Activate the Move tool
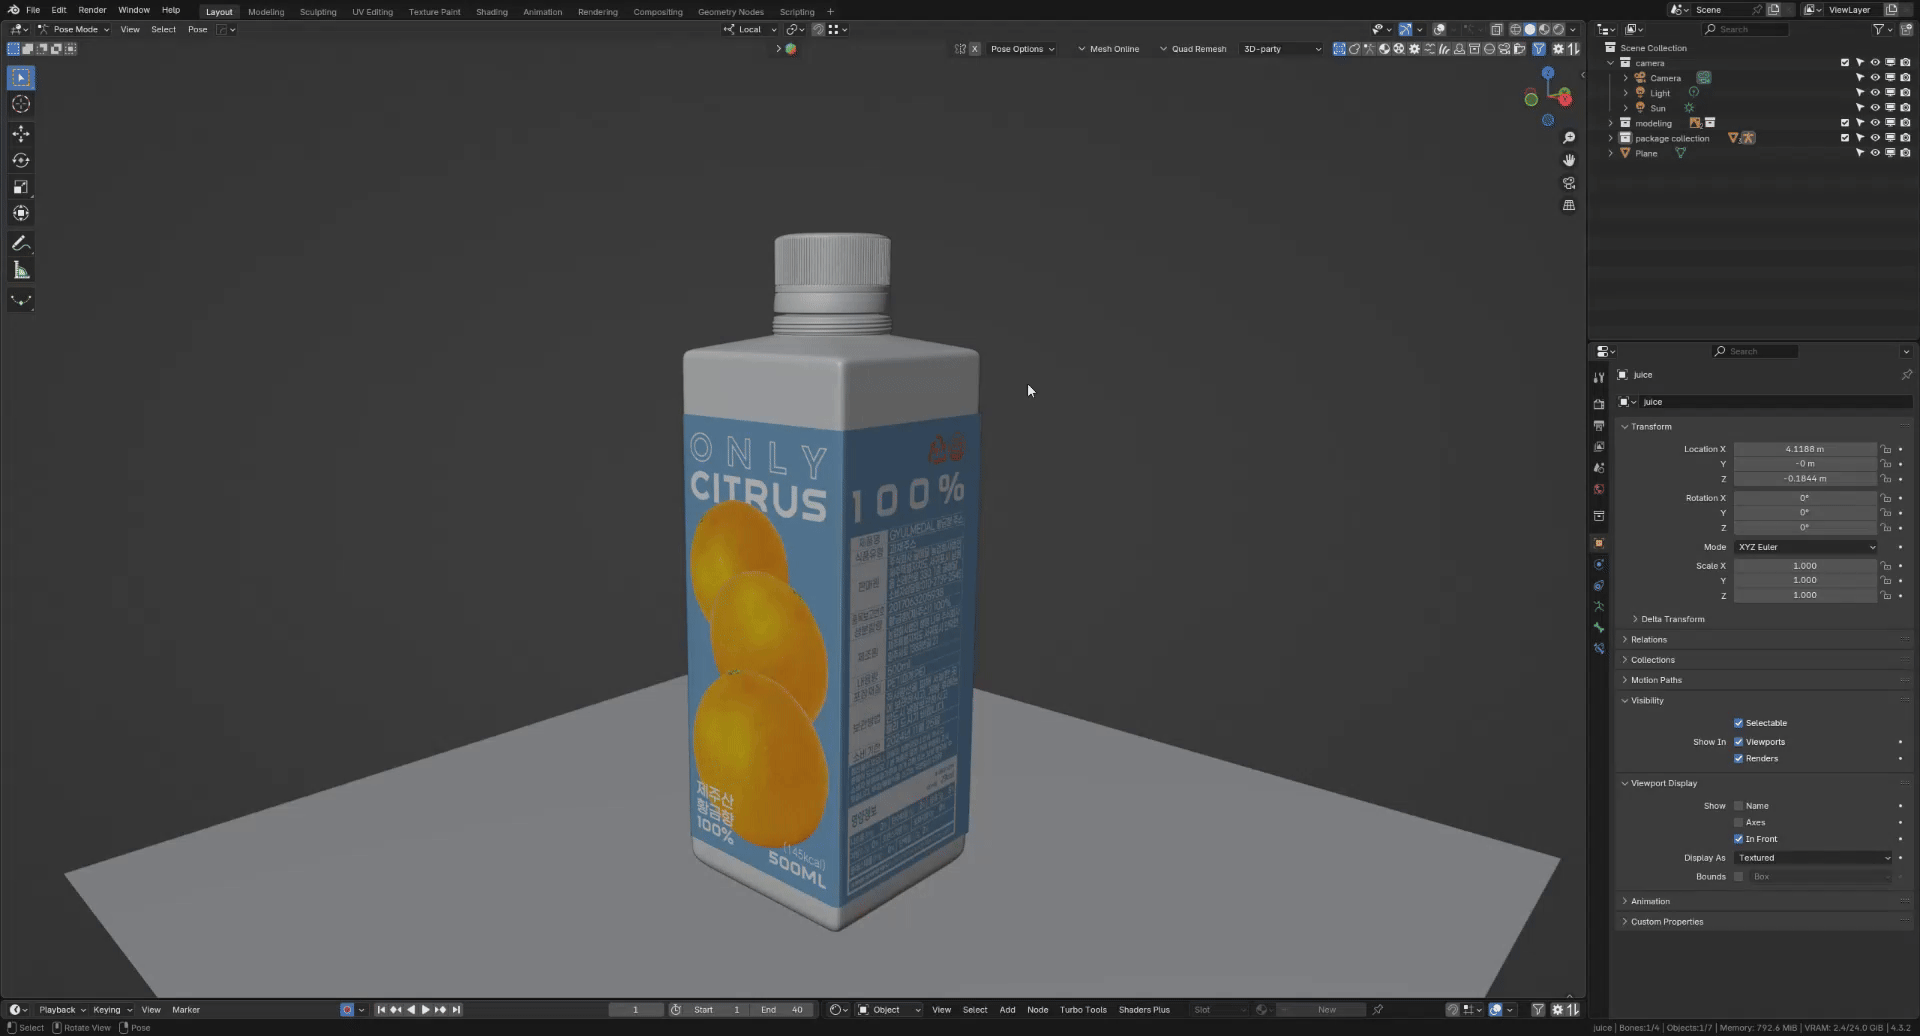 pos(21,134)
